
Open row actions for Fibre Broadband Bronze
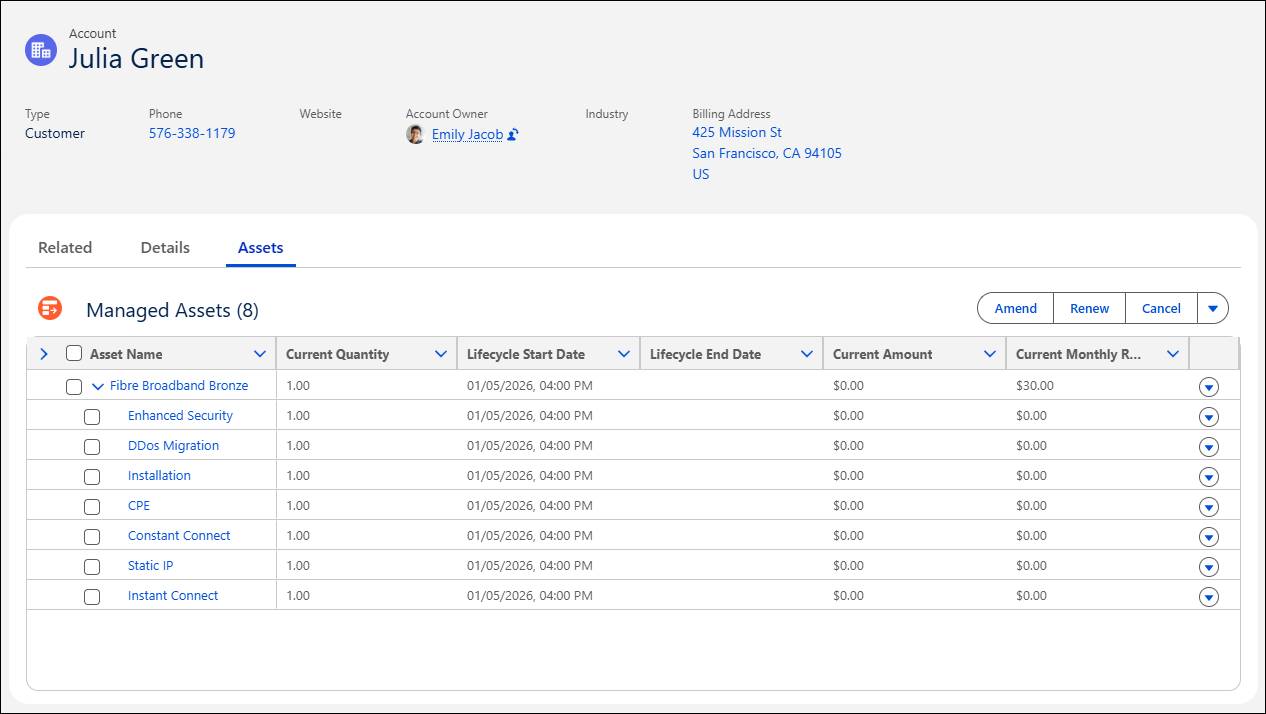click(1209, 387)
